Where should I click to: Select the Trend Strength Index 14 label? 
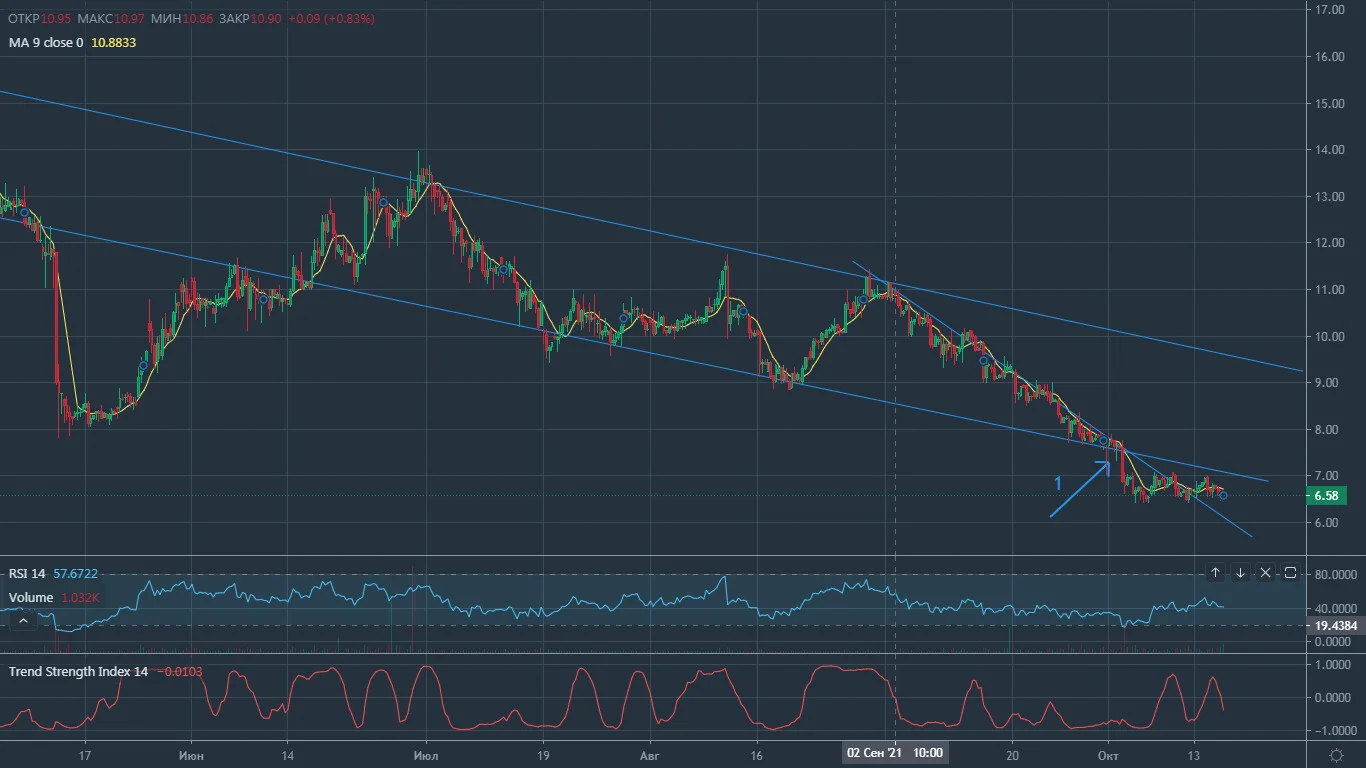click(78, 671)
